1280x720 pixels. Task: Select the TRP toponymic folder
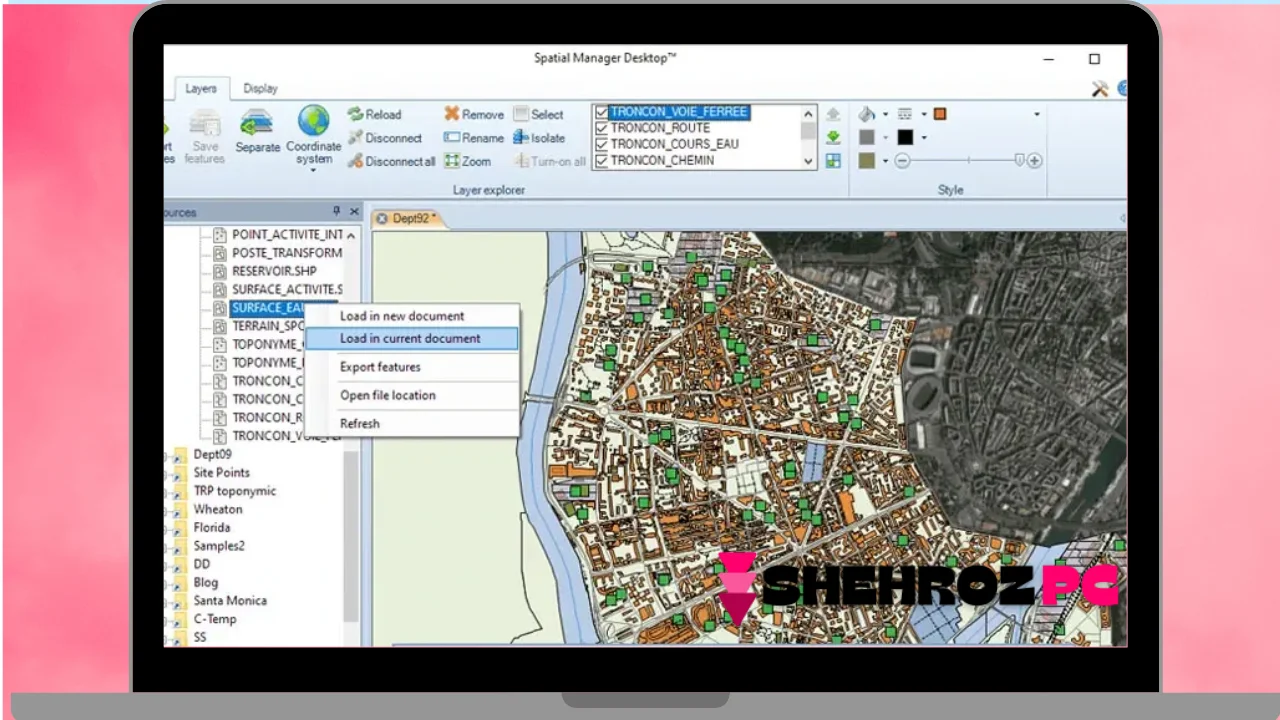coord(235,491)
